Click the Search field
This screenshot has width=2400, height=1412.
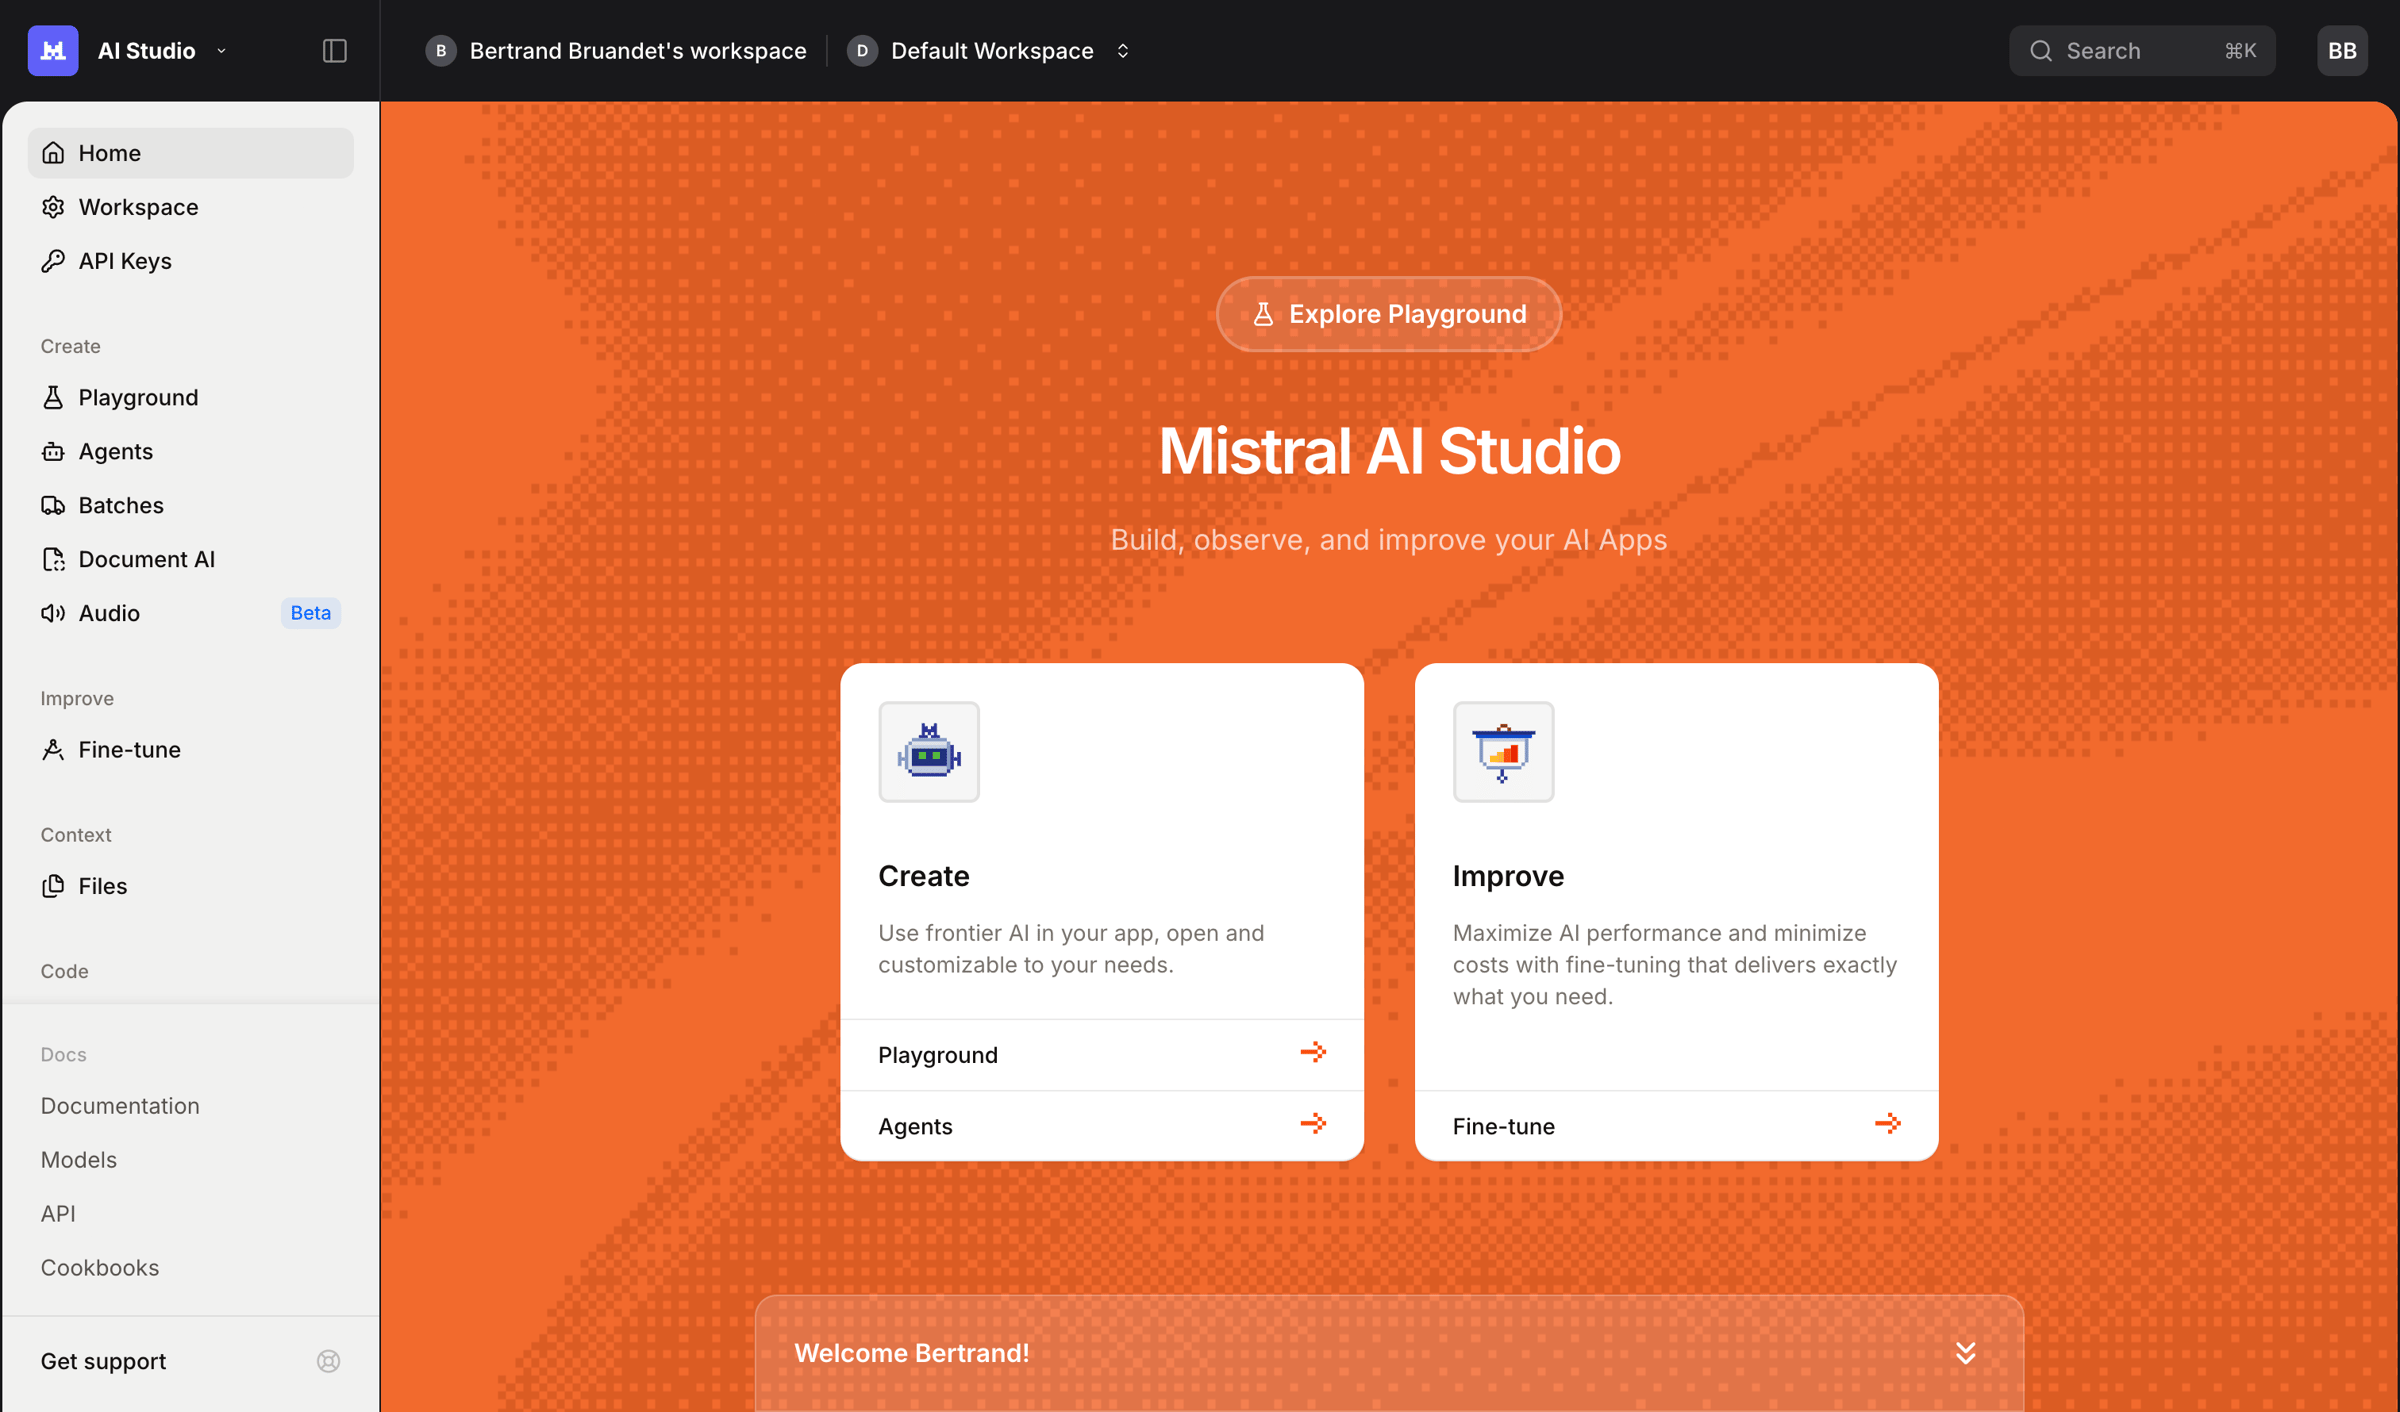2142,51
